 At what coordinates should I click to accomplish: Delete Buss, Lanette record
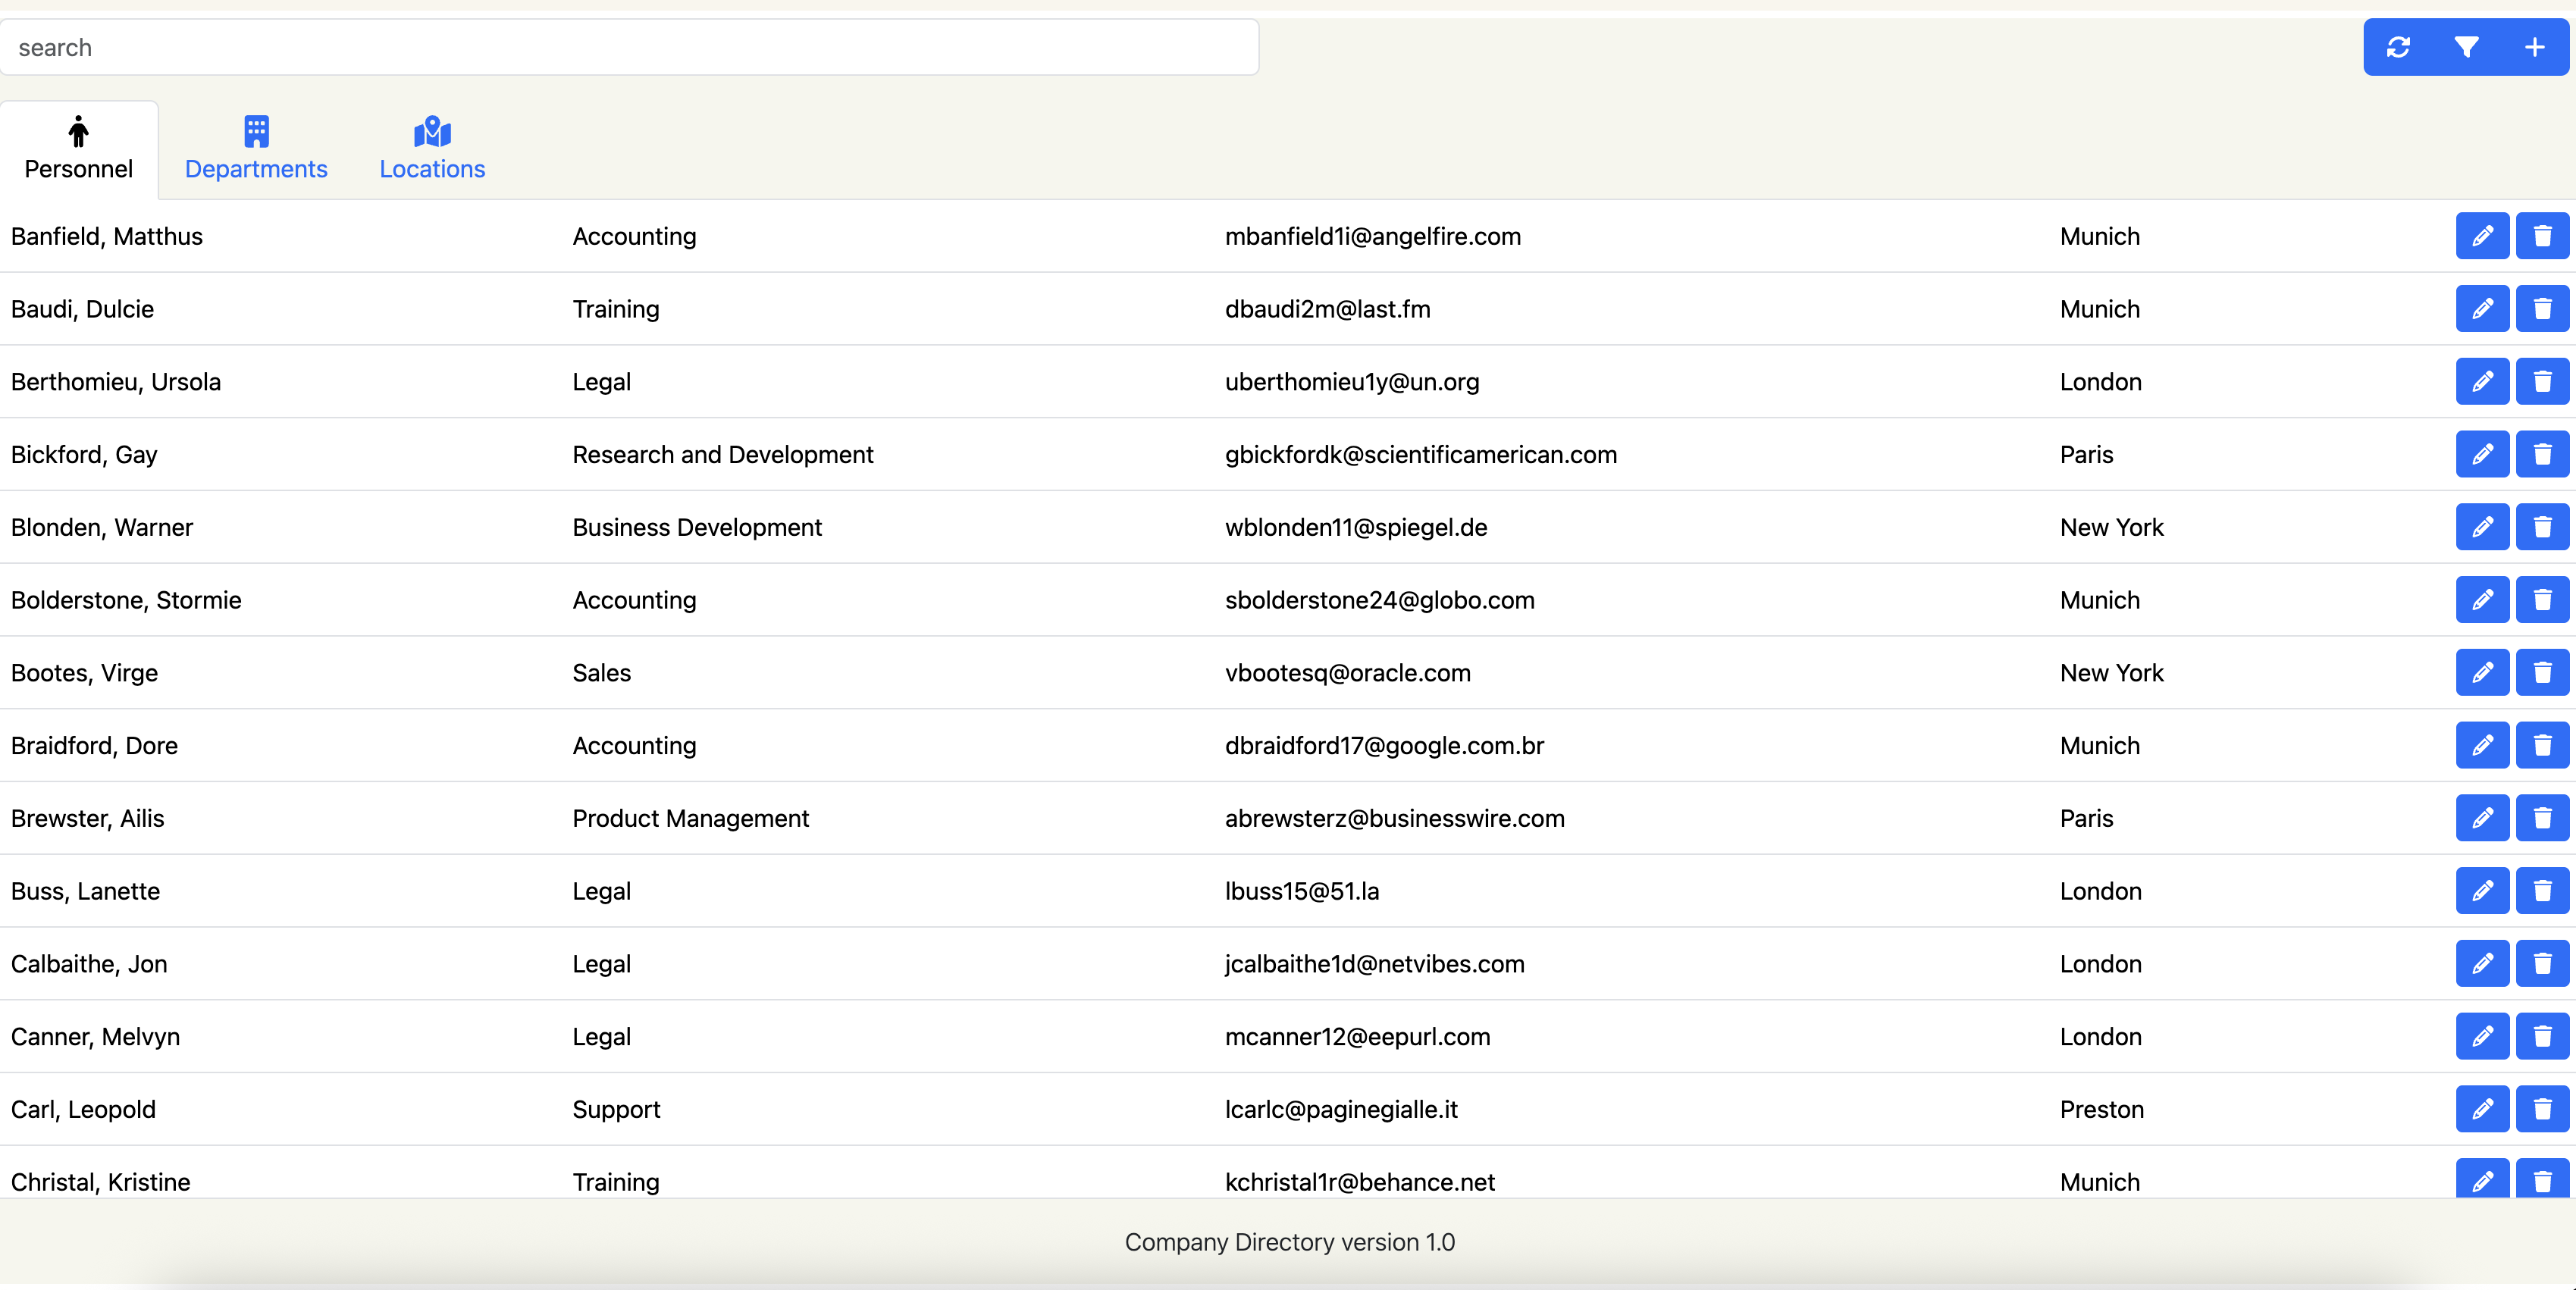[x=2542, y=891]
